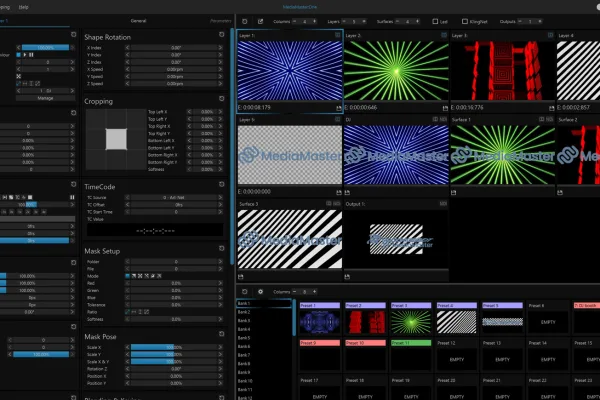Open the Help menu

(x=24, y=7)
